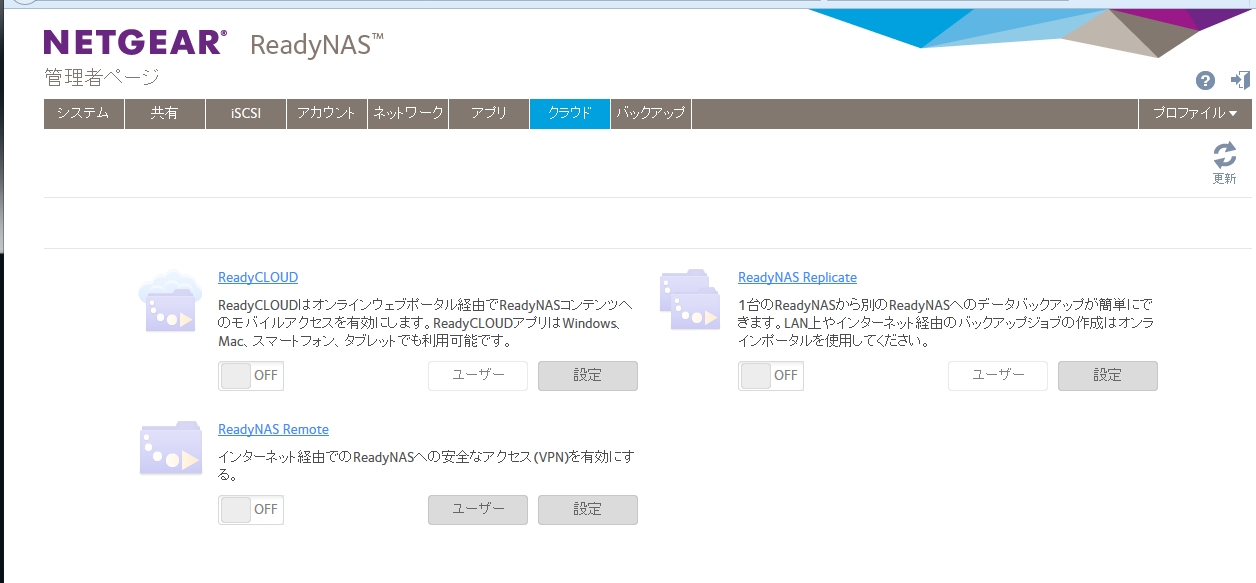1256x583 pixels.
Task: Click the ReadyNAS Remote VPN description text
Action: coord(426,466)
